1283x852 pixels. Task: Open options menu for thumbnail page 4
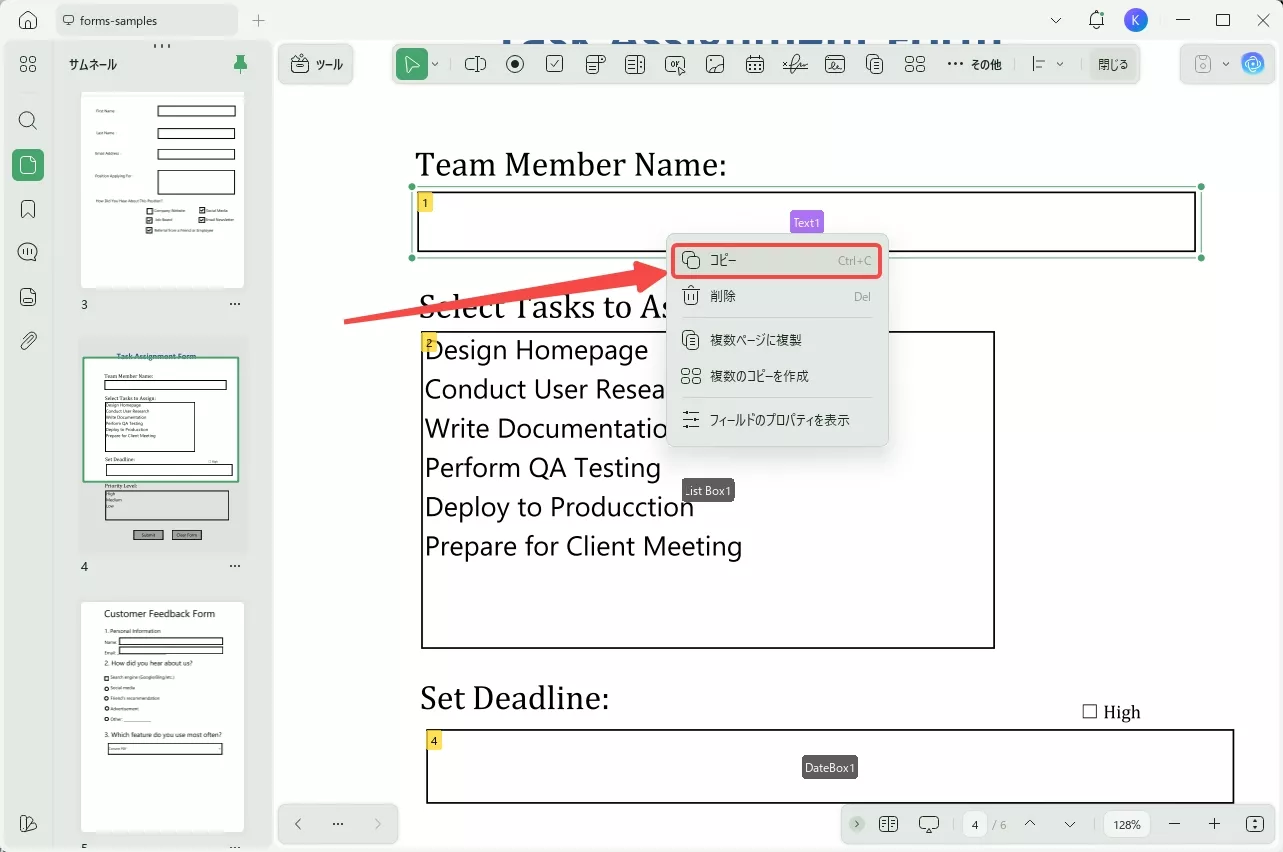click(x=235, y=566)
